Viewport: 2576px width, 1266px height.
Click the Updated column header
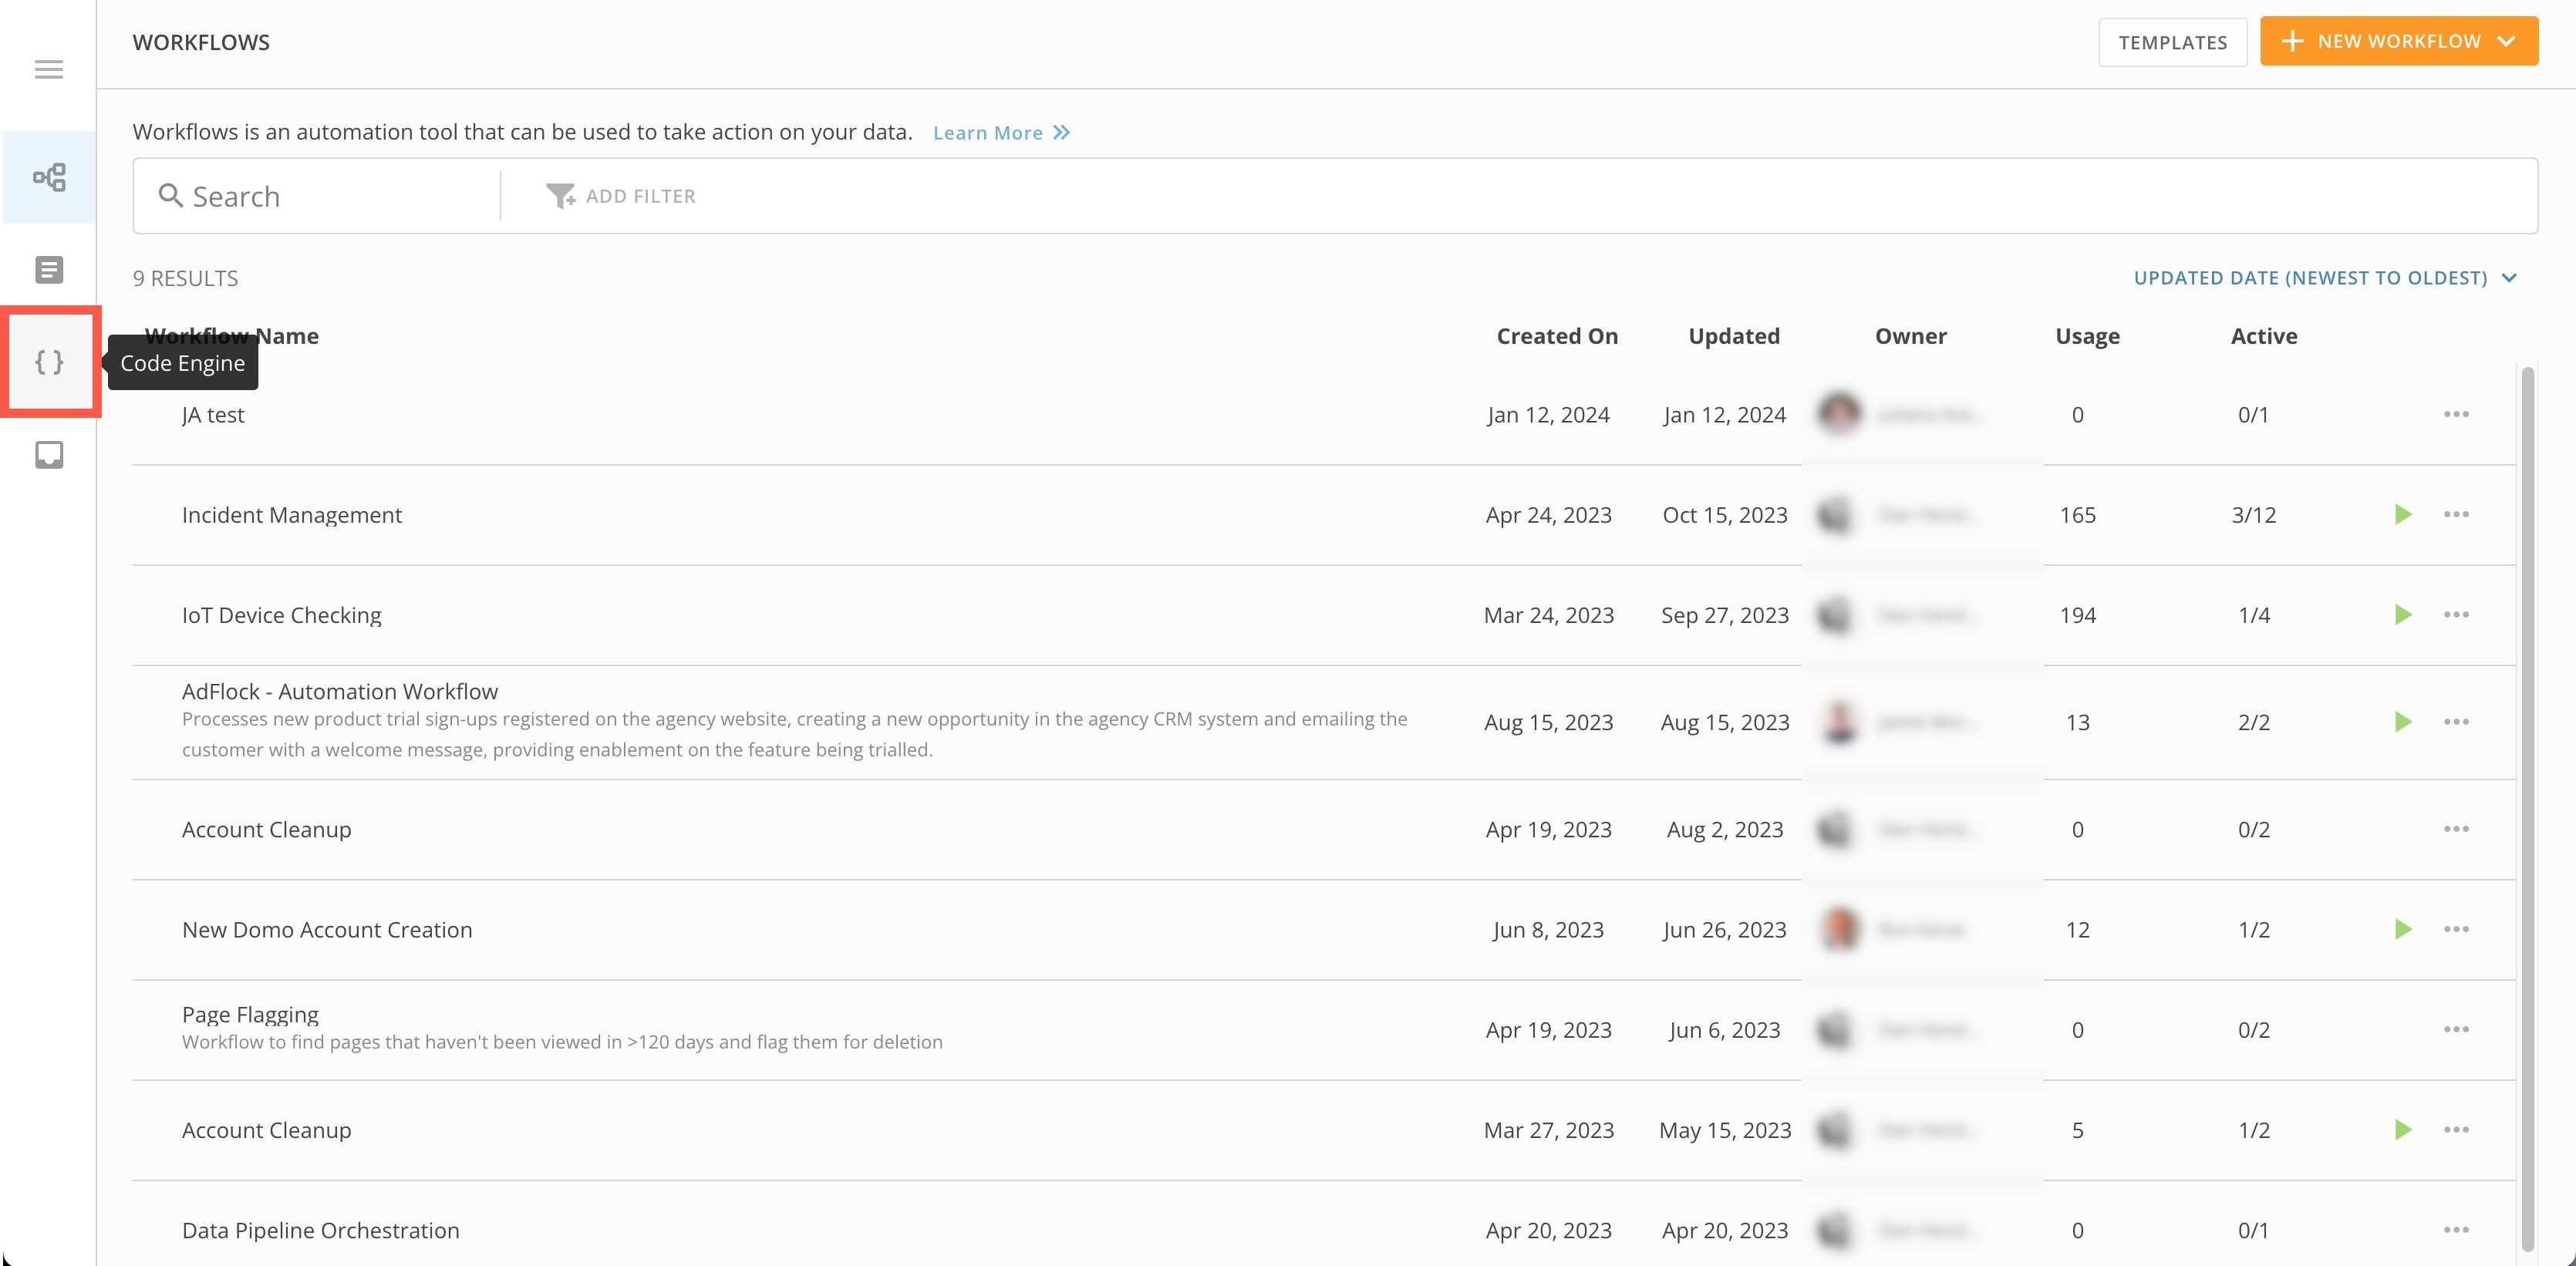(x=1733, y=336)
